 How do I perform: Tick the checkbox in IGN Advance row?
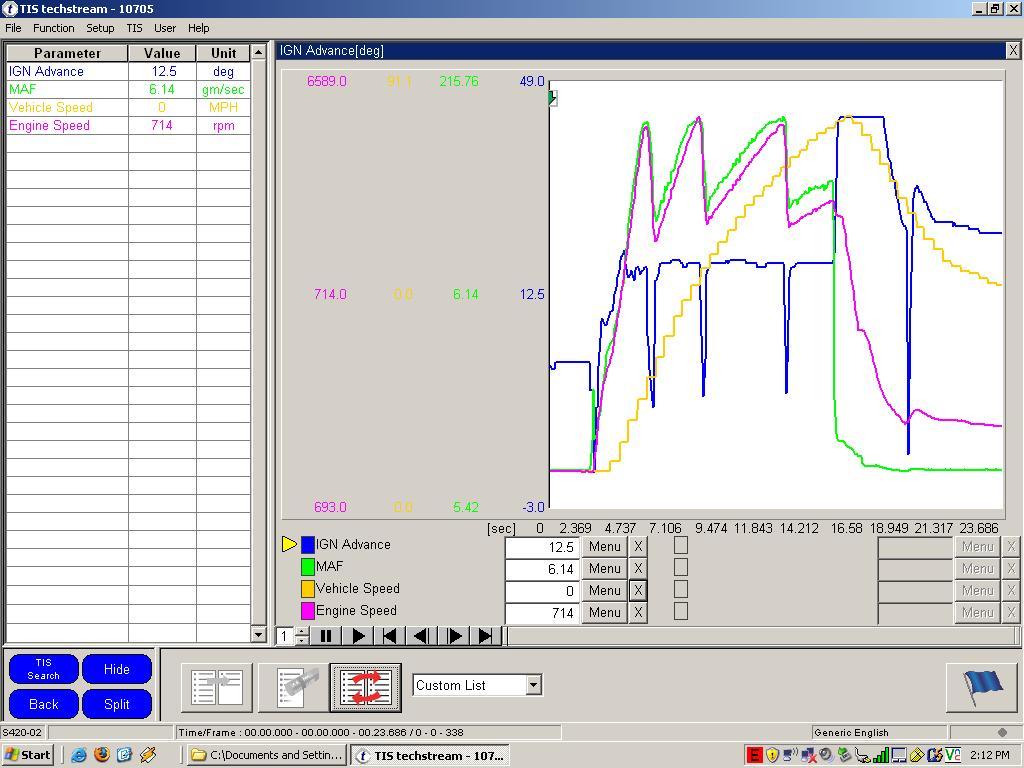[681, 545]
